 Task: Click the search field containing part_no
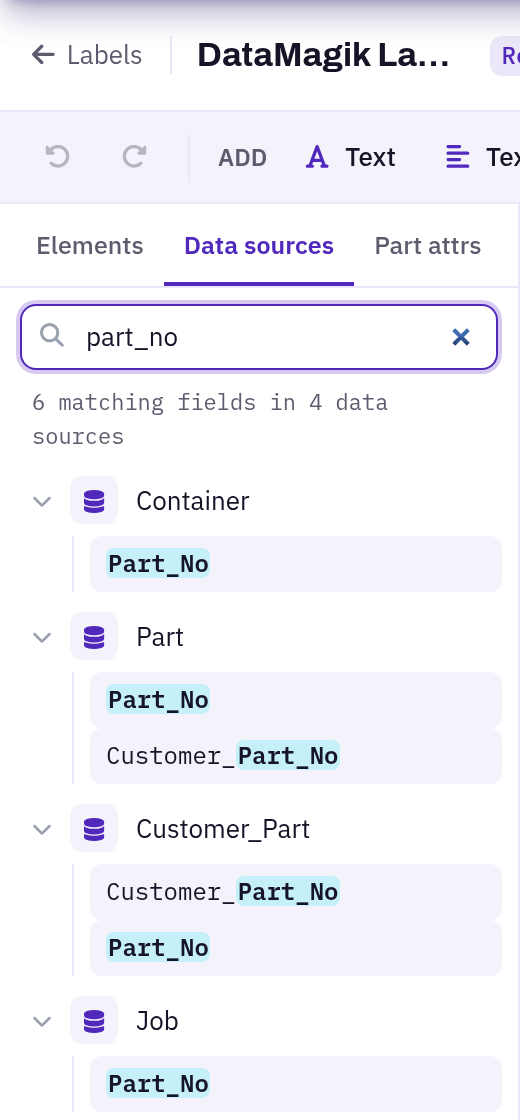click(x=259, y=337)
